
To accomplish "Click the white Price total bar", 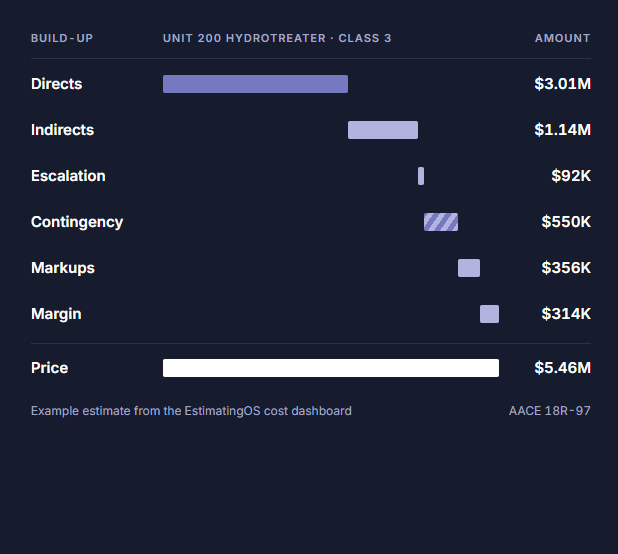I will (x=331, y=368).
